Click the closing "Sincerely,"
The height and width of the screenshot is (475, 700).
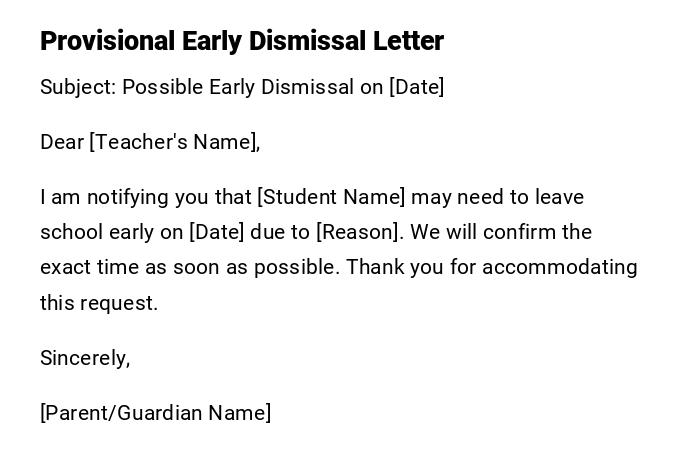(x=85, y=358)
